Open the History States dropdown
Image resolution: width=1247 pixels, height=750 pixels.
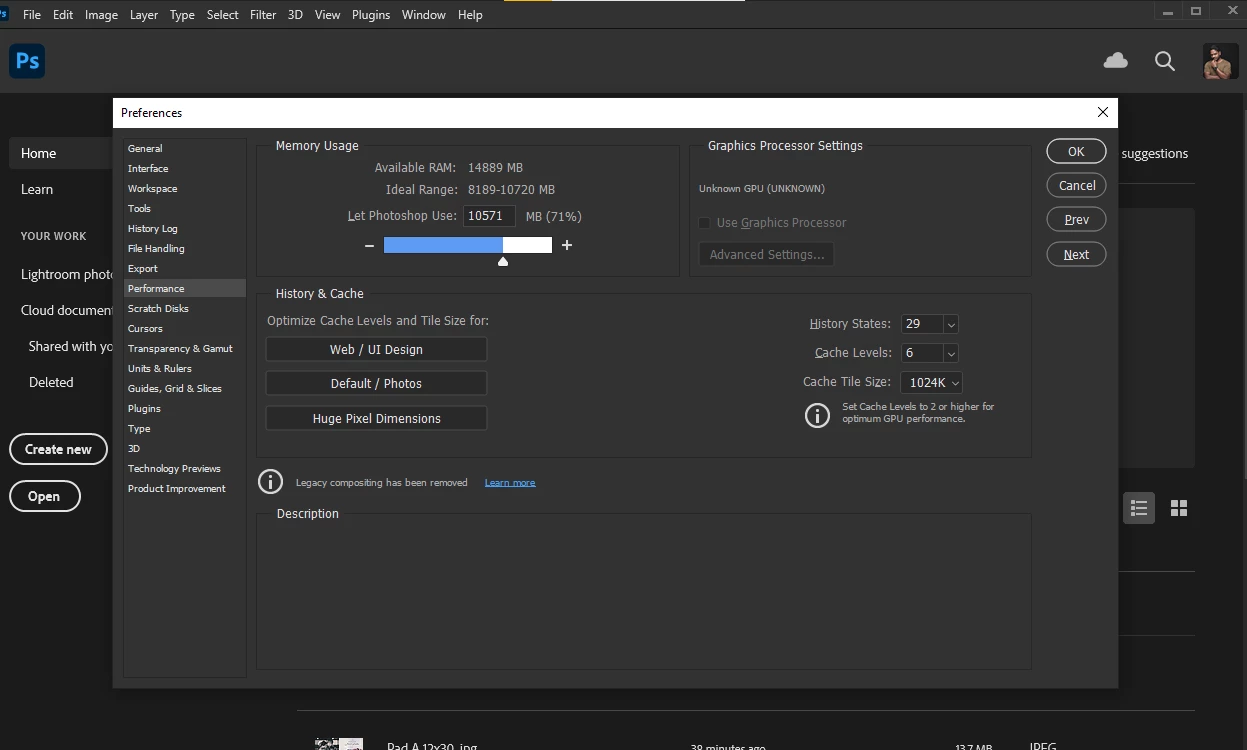951,324
